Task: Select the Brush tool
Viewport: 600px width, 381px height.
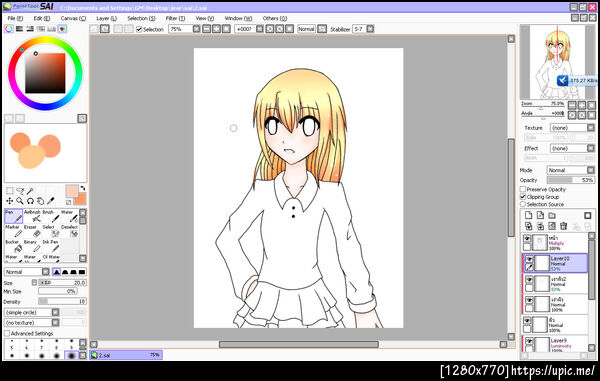Action: coord(51,216)
